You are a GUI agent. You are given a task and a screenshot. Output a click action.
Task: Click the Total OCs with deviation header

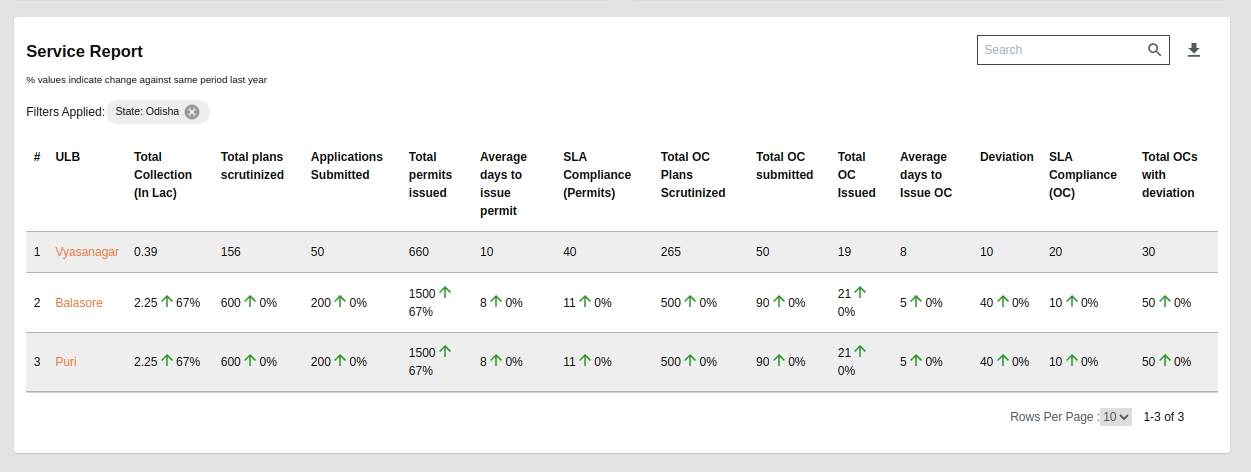[1169, 175]
